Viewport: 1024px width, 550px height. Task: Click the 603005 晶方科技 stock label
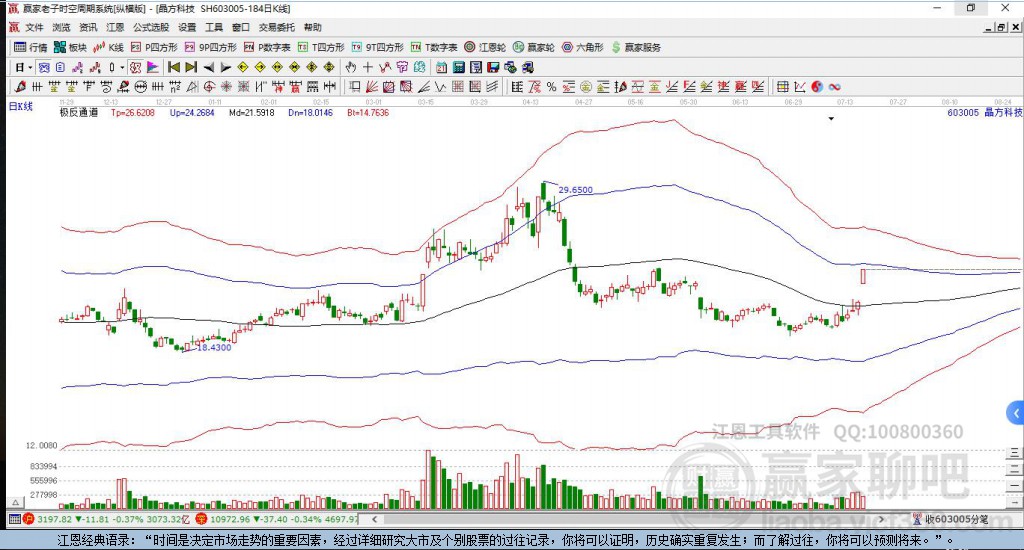pos(985,112)
